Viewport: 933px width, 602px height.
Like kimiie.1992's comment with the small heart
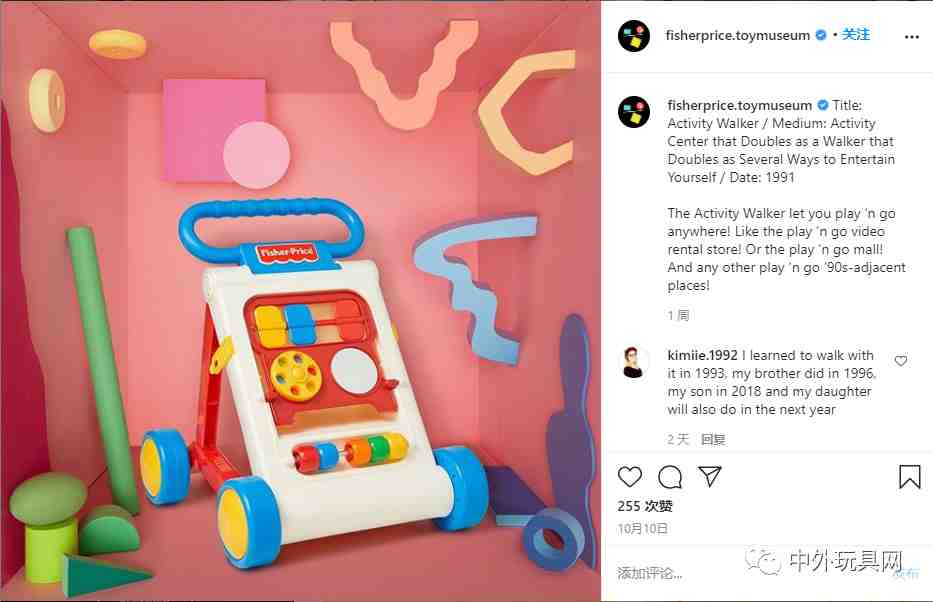901,361
